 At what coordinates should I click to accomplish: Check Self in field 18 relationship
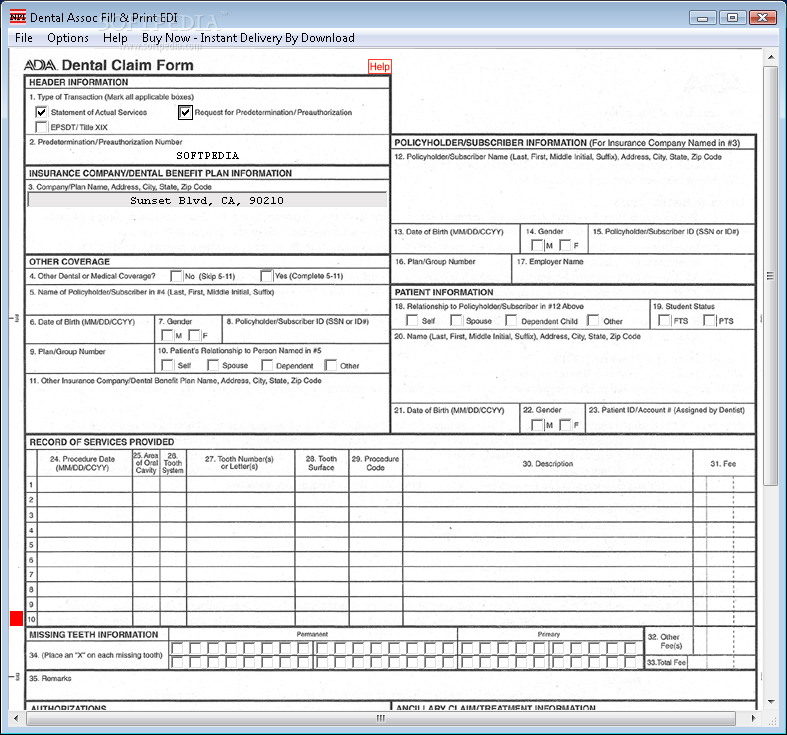pos(412,320)
